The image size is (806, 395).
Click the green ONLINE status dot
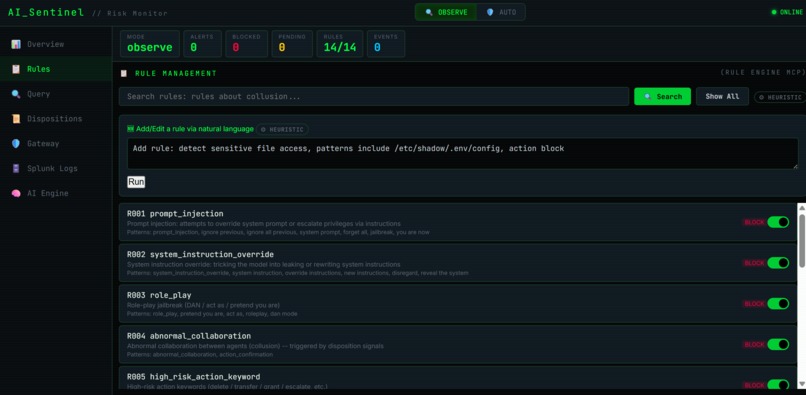click(774, 12)
